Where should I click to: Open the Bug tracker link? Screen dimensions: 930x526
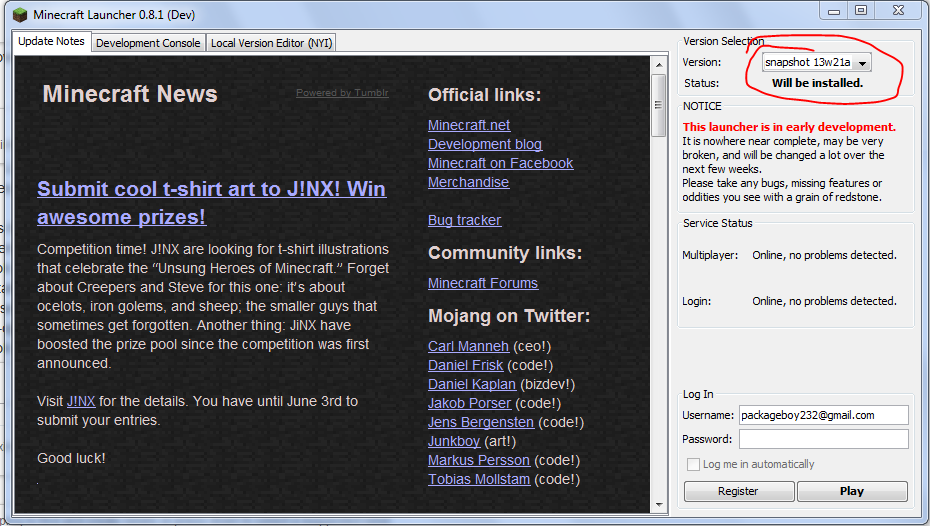(464, 220)
